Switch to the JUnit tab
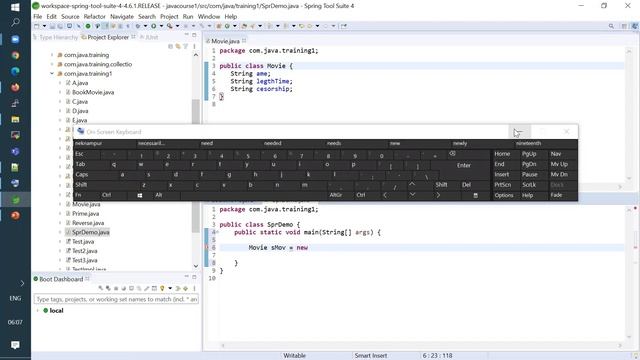 149,37
